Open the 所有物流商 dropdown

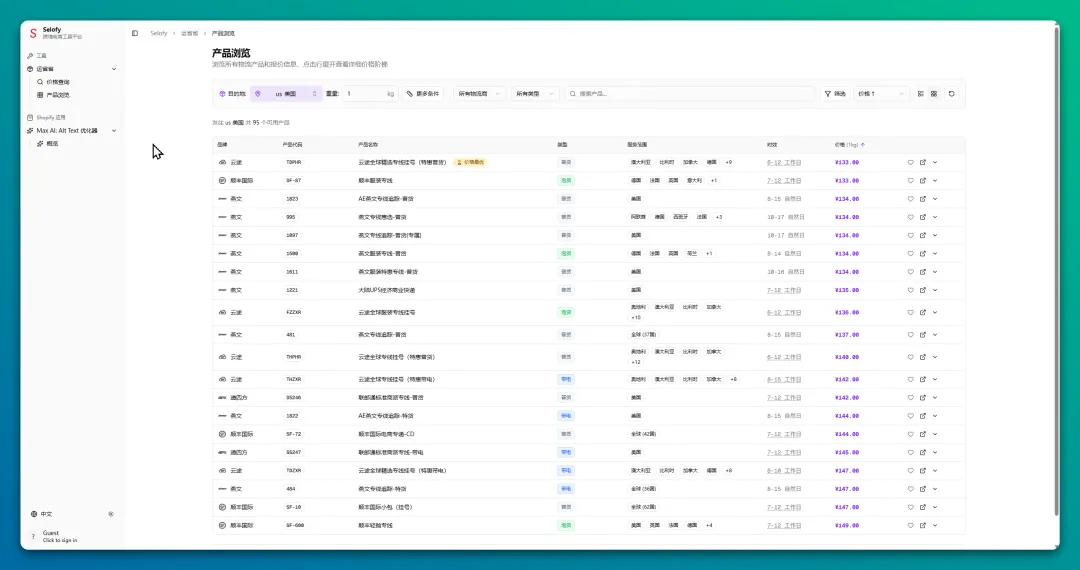point(479,94)
